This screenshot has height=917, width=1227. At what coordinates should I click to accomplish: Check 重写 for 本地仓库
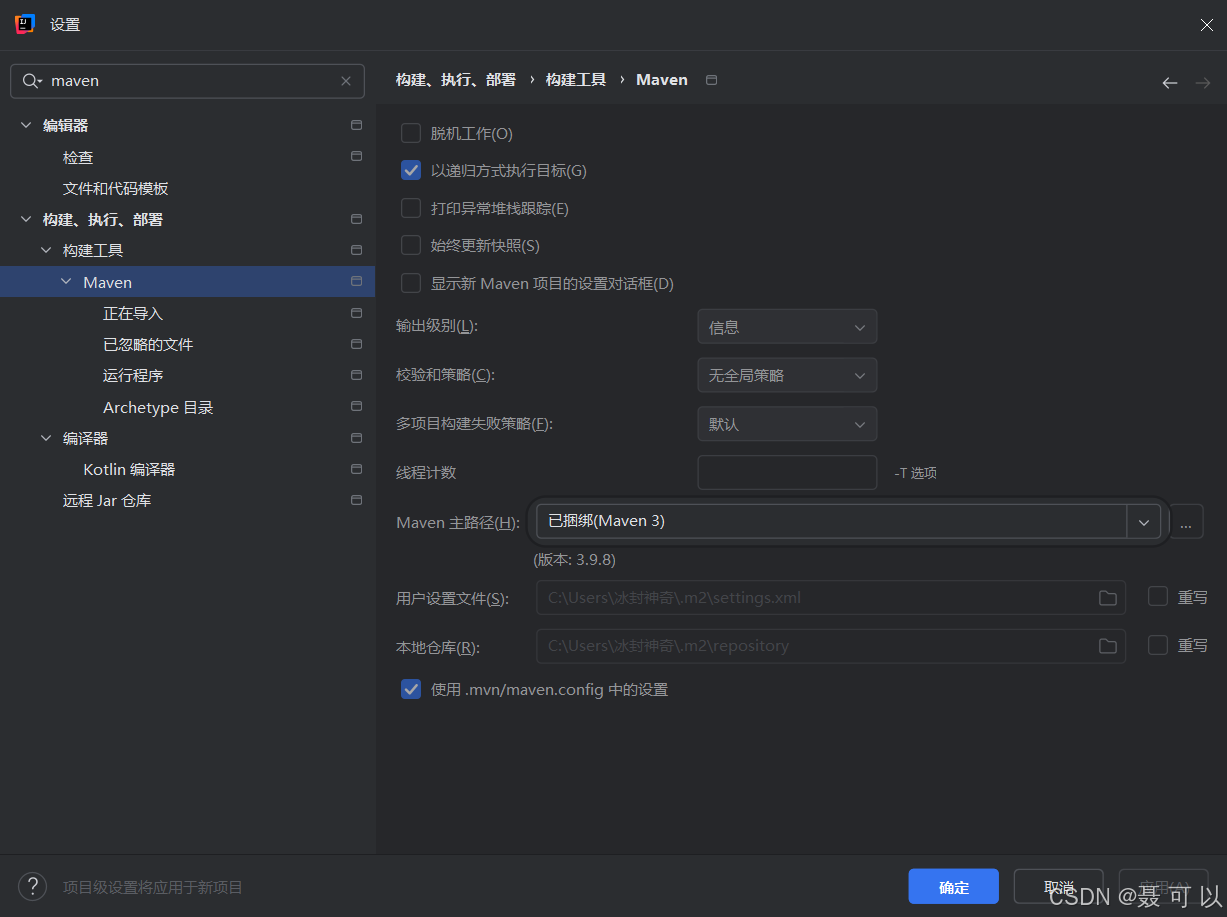(x=1158, y=645)
